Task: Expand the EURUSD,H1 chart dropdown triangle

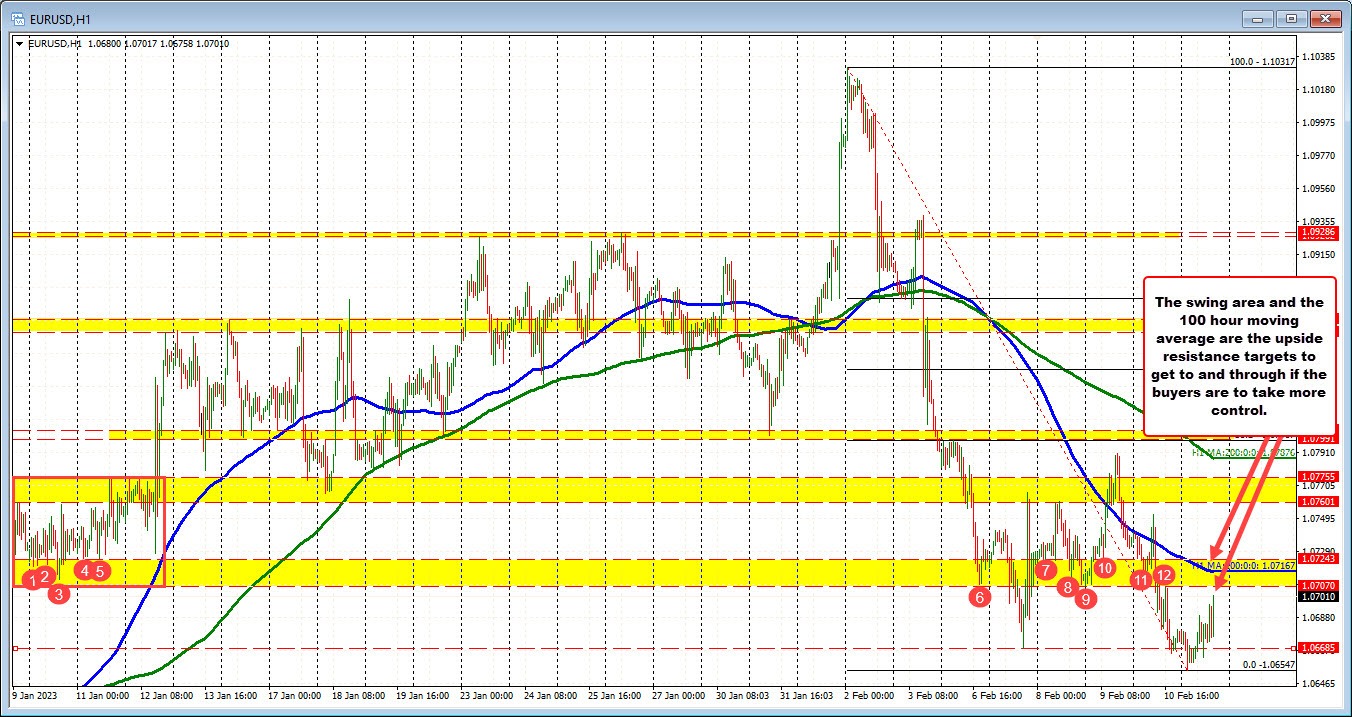Action: pos(19,43)
